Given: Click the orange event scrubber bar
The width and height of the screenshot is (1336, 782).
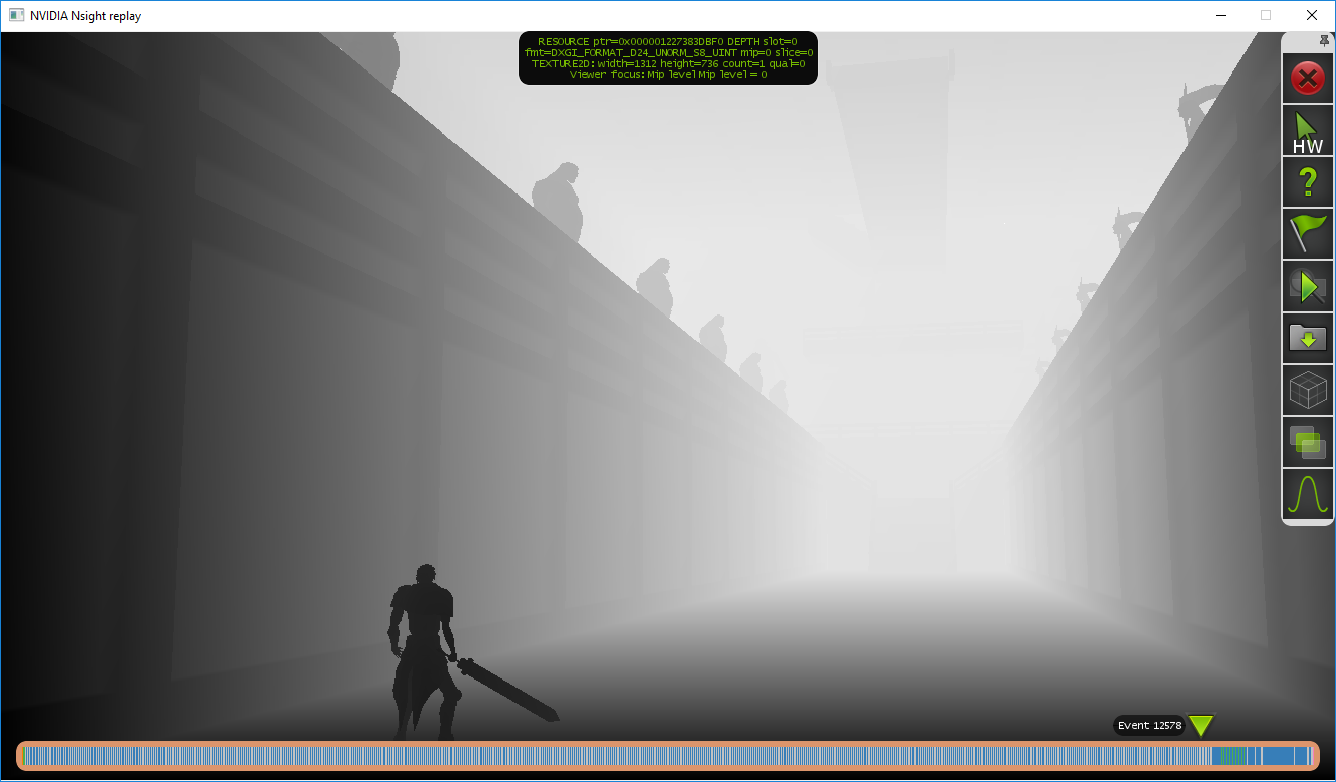Looking at the screenshot, I should point(668,756).
